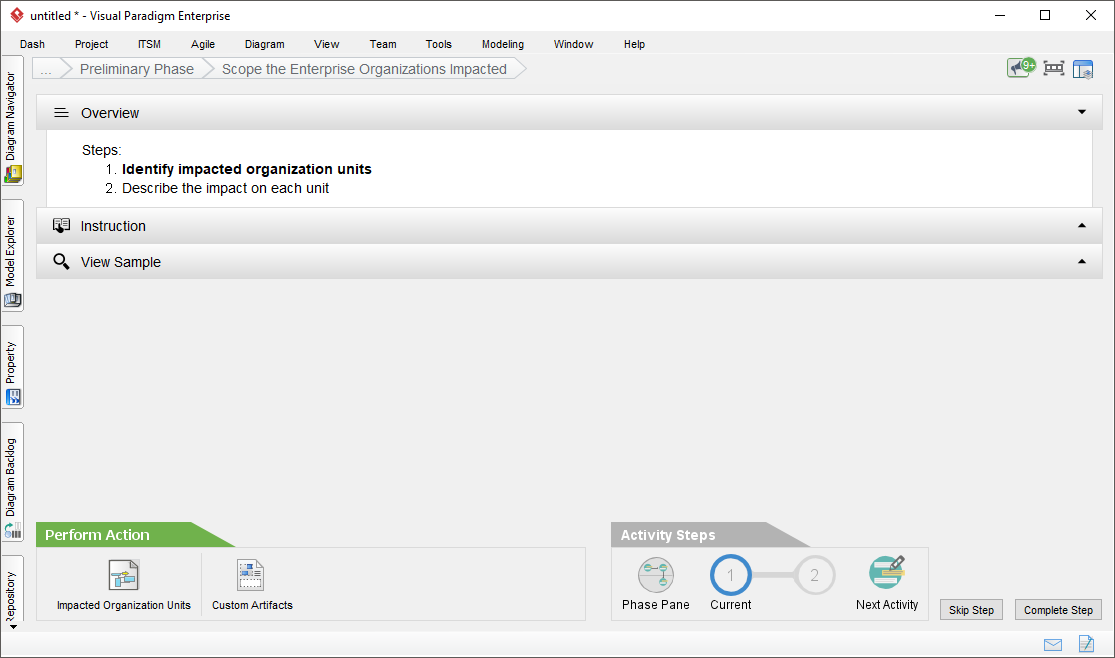Select step 2 circle in Activity Steps
Viewport: 1115px width, 658px height.
point(815,575)
